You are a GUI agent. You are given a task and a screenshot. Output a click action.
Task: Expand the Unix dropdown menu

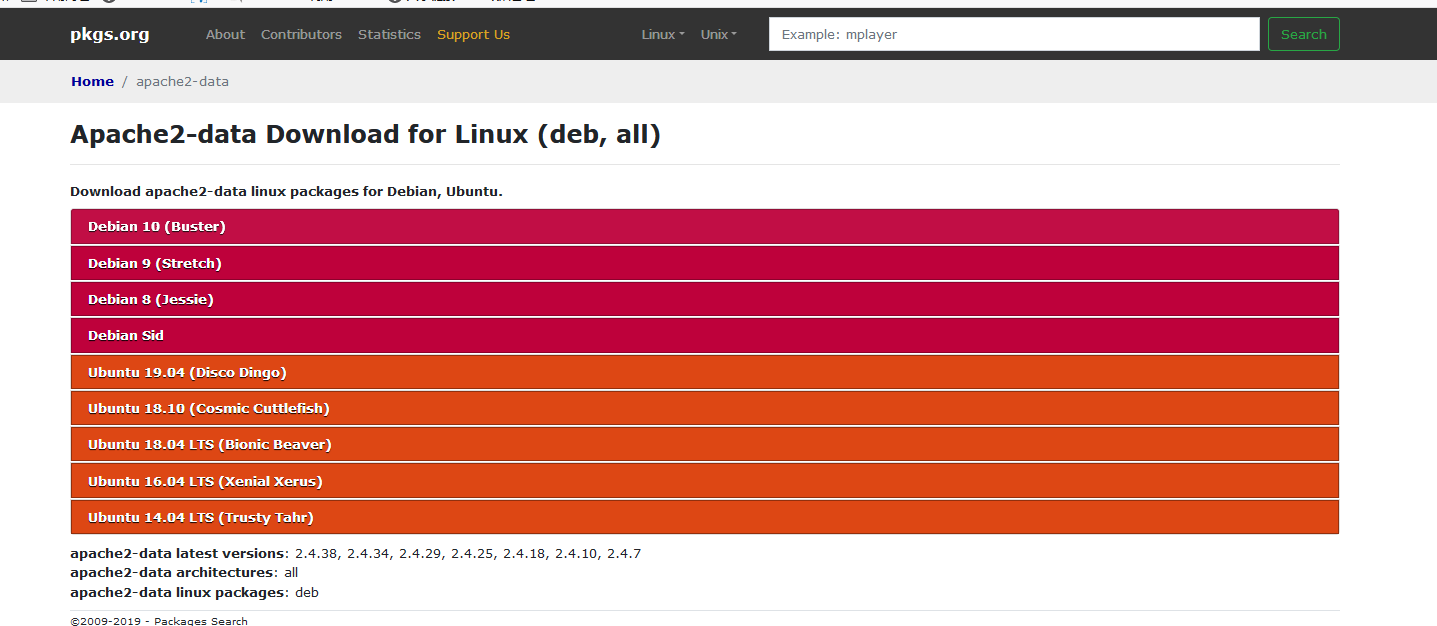[x=718, y=34]
